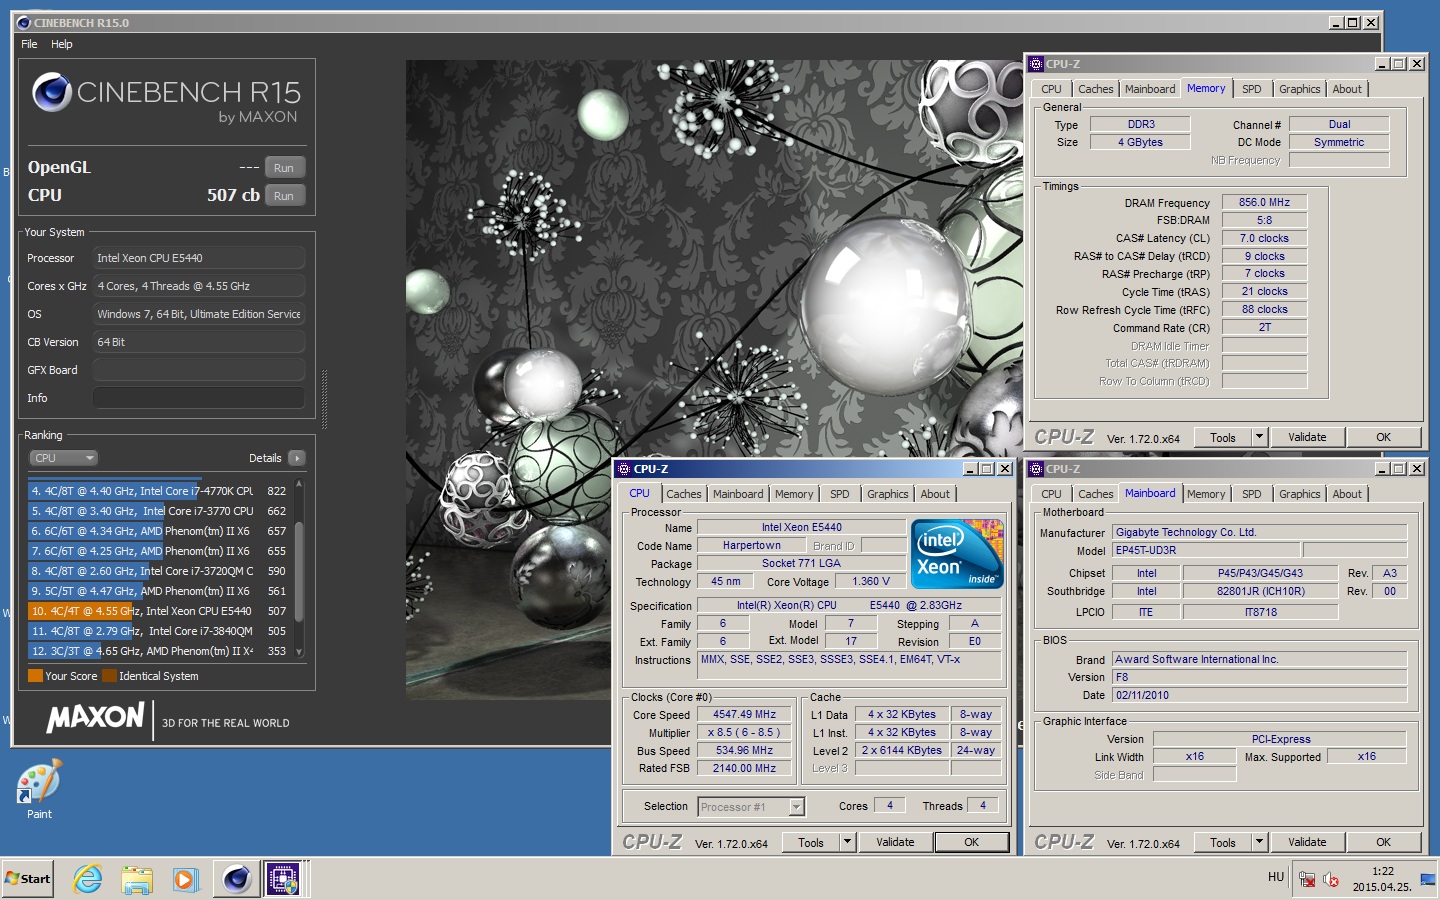
Task: Click the ranking list scroll-up arrow
Action: click(x=298, y=485)
